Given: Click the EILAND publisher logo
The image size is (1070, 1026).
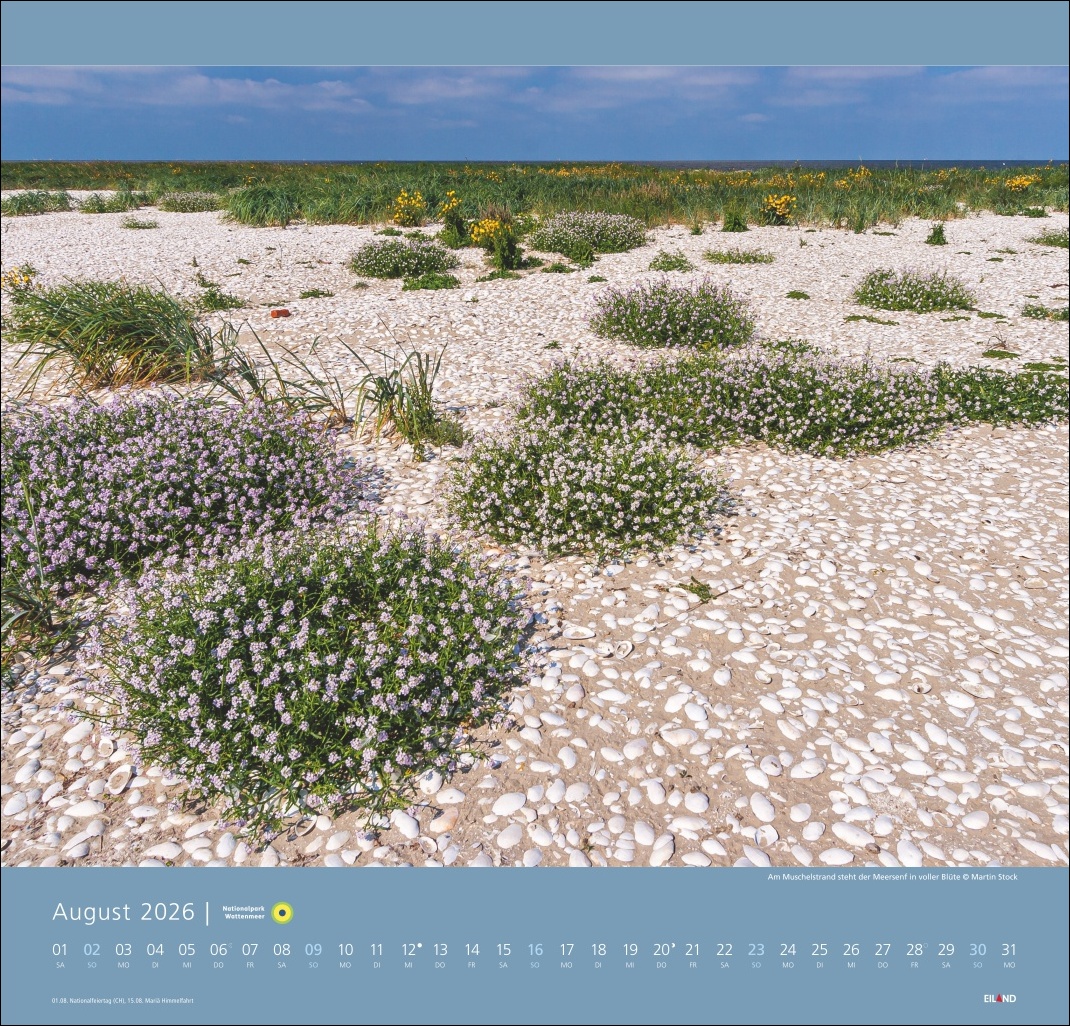Looking at the screenshot, I should coord(999,998).
